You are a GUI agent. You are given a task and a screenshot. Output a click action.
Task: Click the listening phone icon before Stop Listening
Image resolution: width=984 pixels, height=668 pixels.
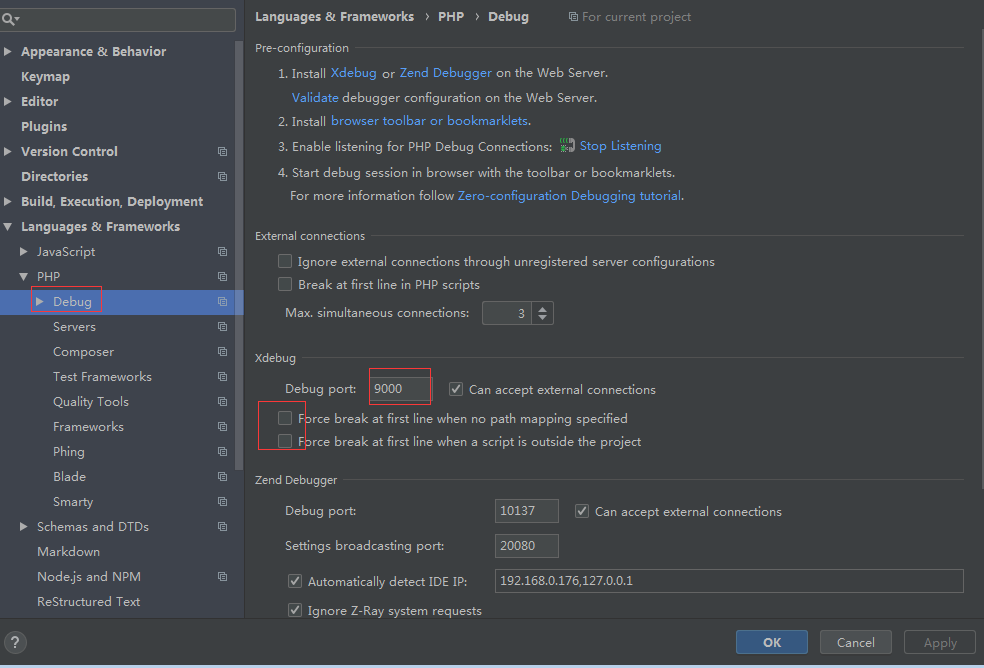(x=567, y=146)
